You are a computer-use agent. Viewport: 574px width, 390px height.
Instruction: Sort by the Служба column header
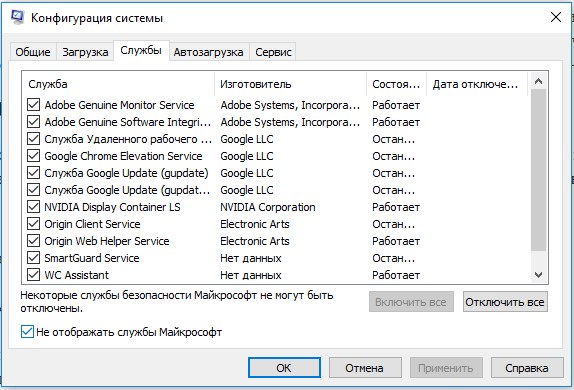tap(118, 84)
